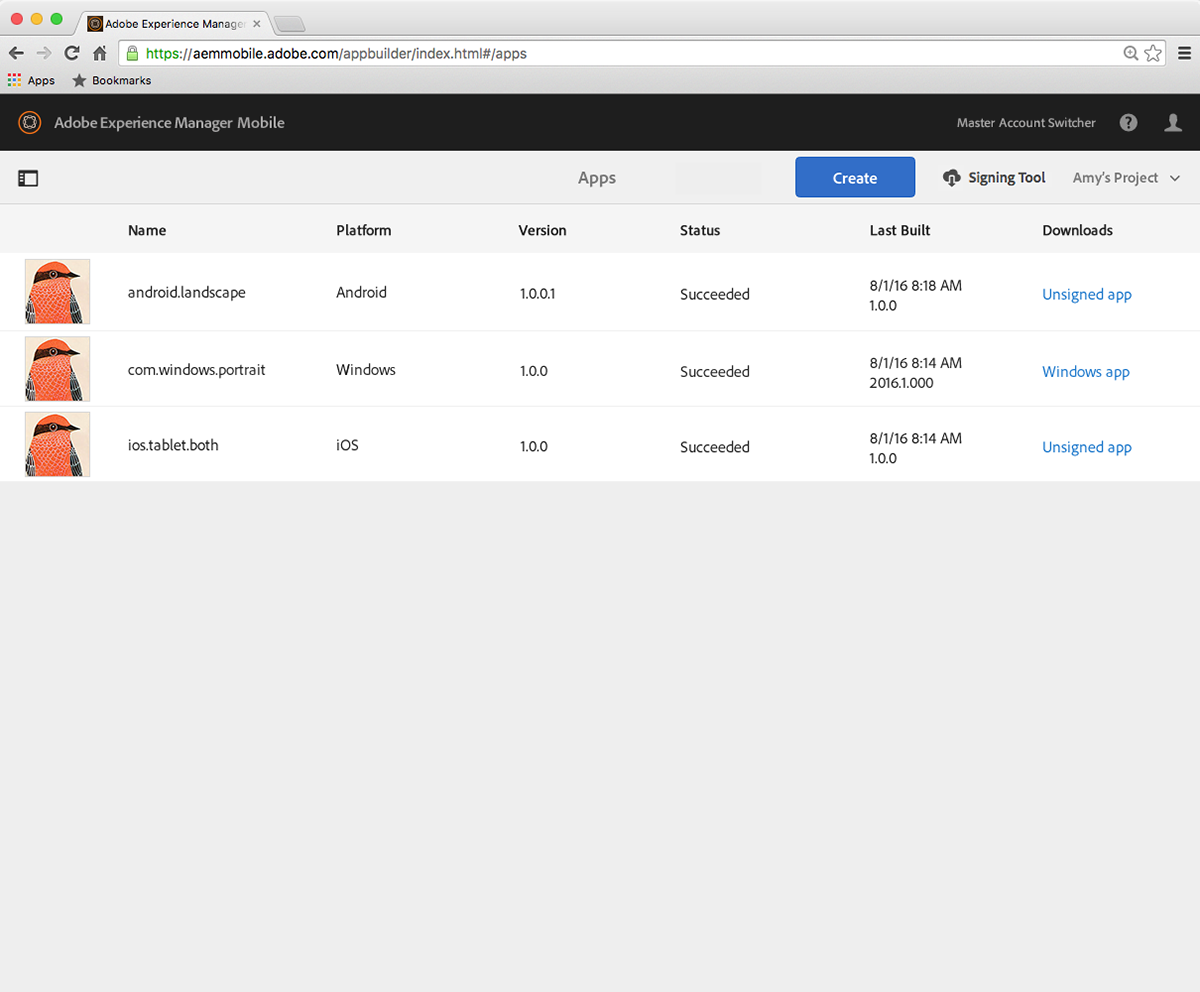Click the Android platform cell
The height and width of the screenshot is (992, 1200).
coord(361,293)
